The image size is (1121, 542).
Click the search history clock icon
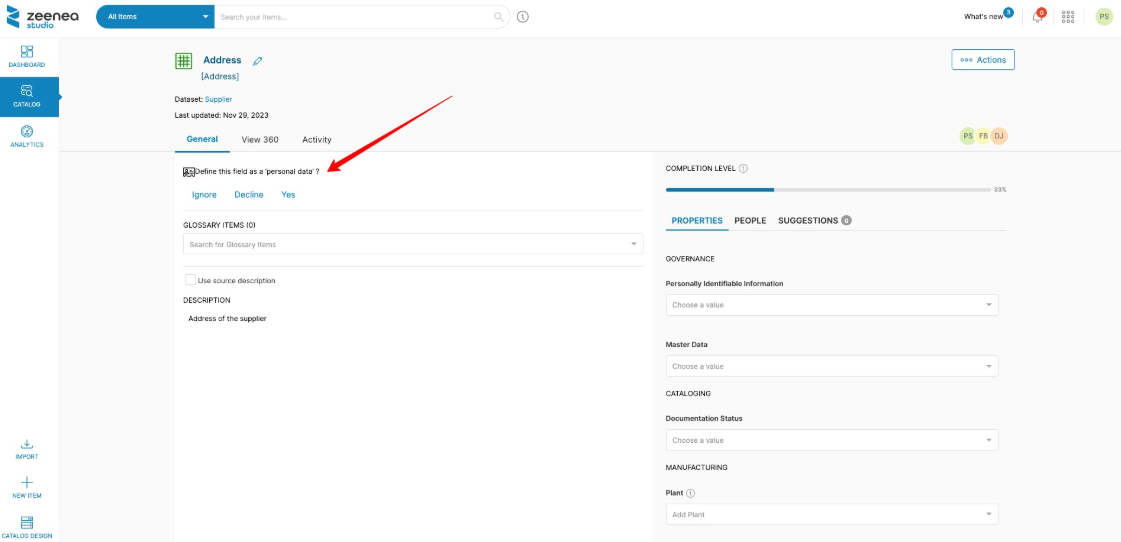point(523,17)
